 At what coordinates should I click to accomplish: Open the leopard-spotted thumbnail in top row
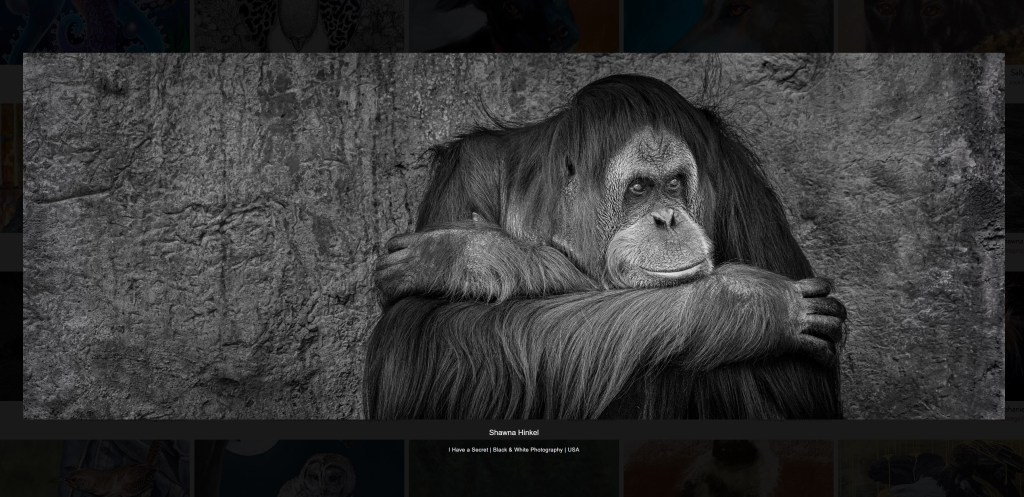pyautogui.click(x=299, y=25)
